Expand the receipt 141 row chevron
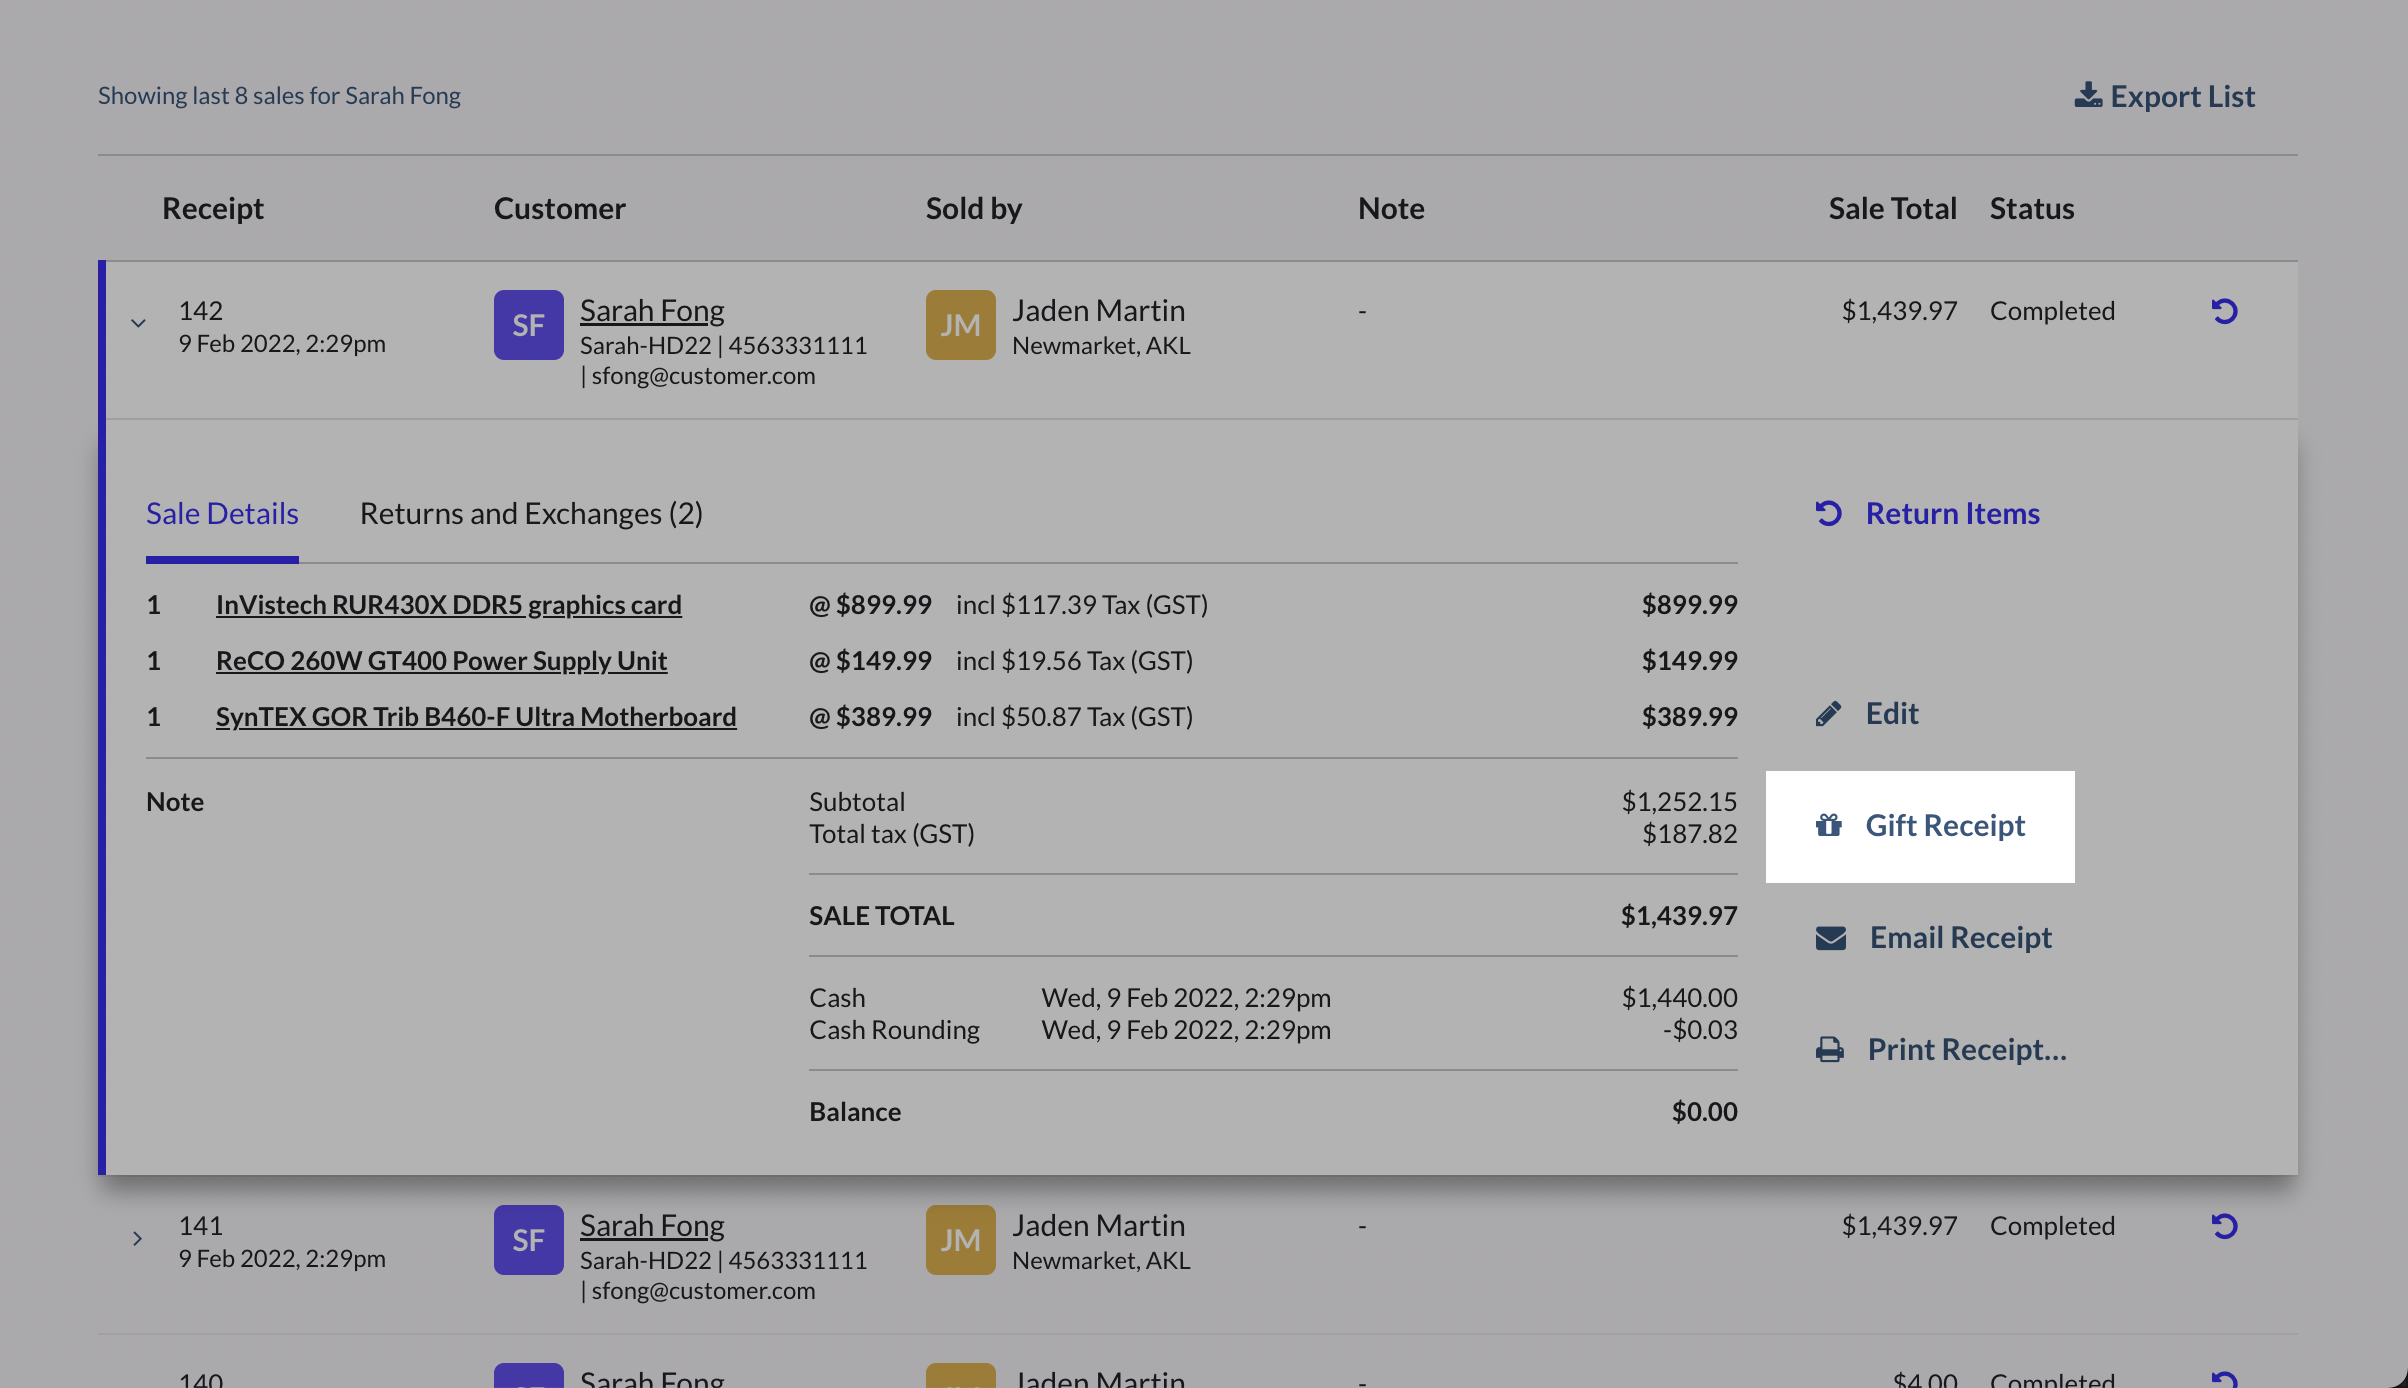Screen dimensions: 2408x1388 [x=138, y=1238]
